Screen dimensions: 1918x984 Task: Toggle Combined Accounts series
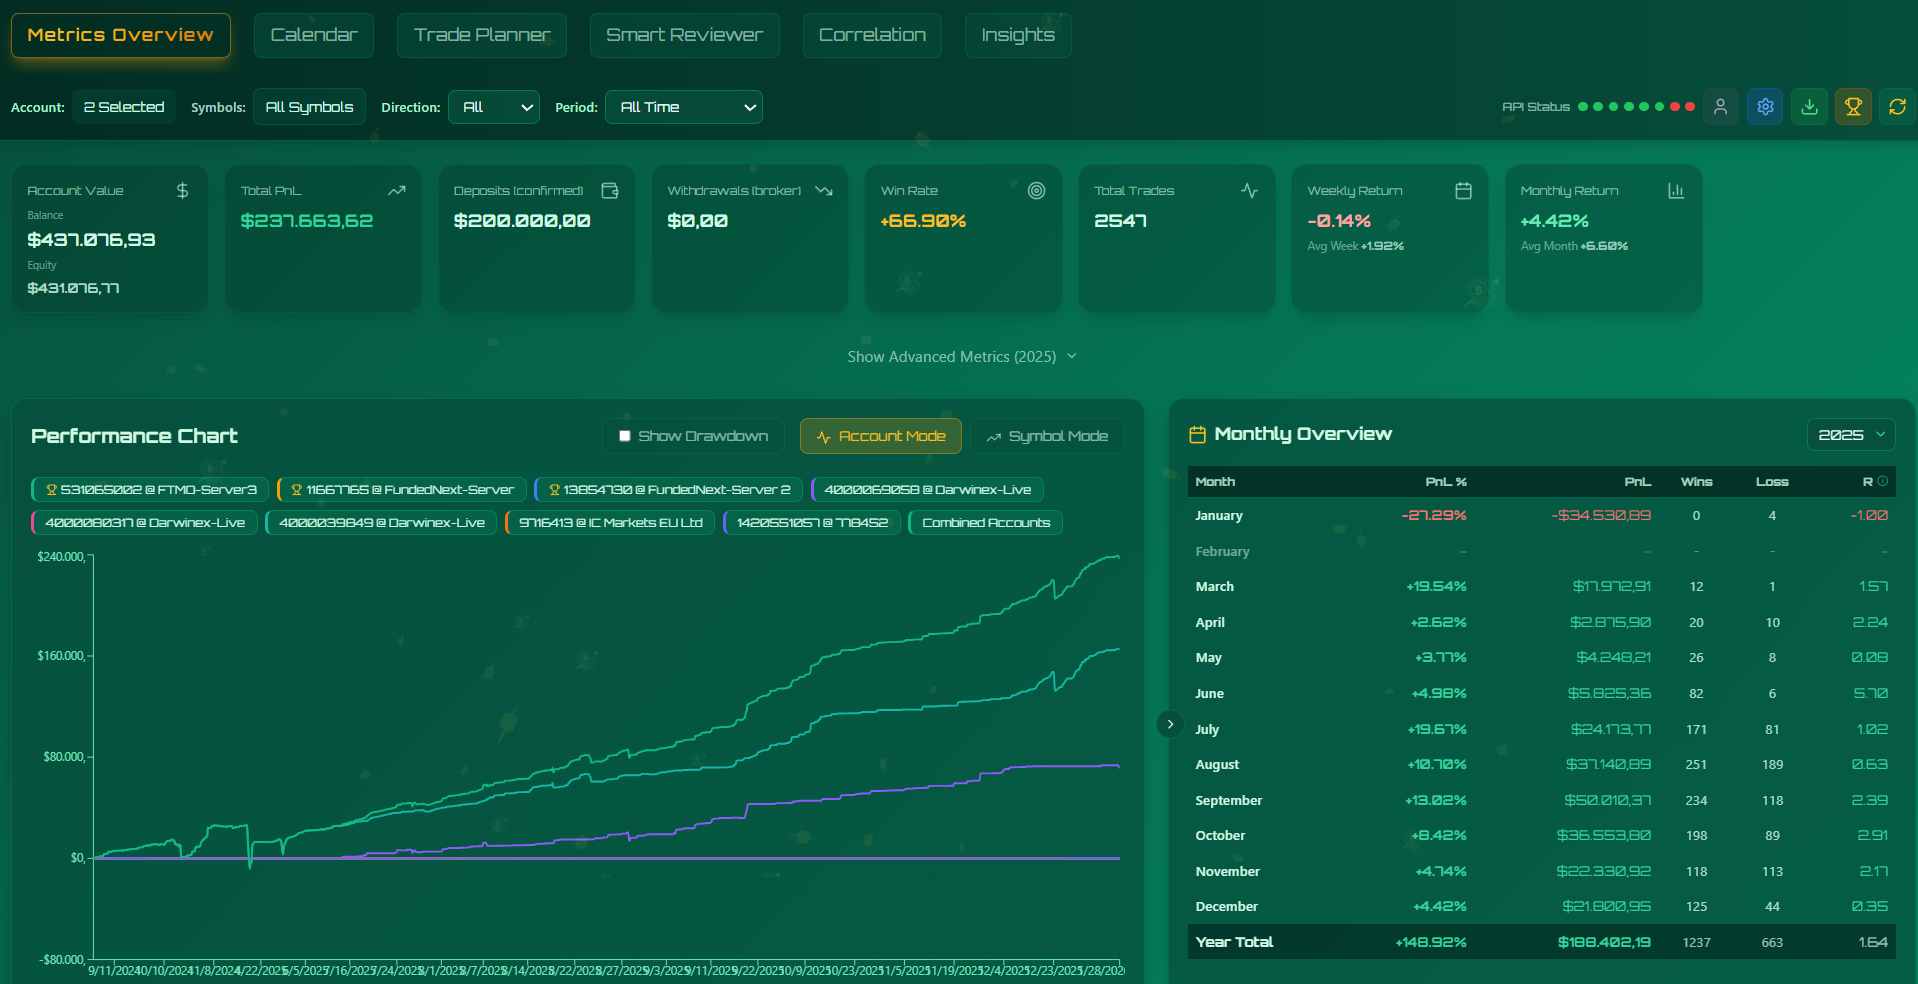point(986,523)
